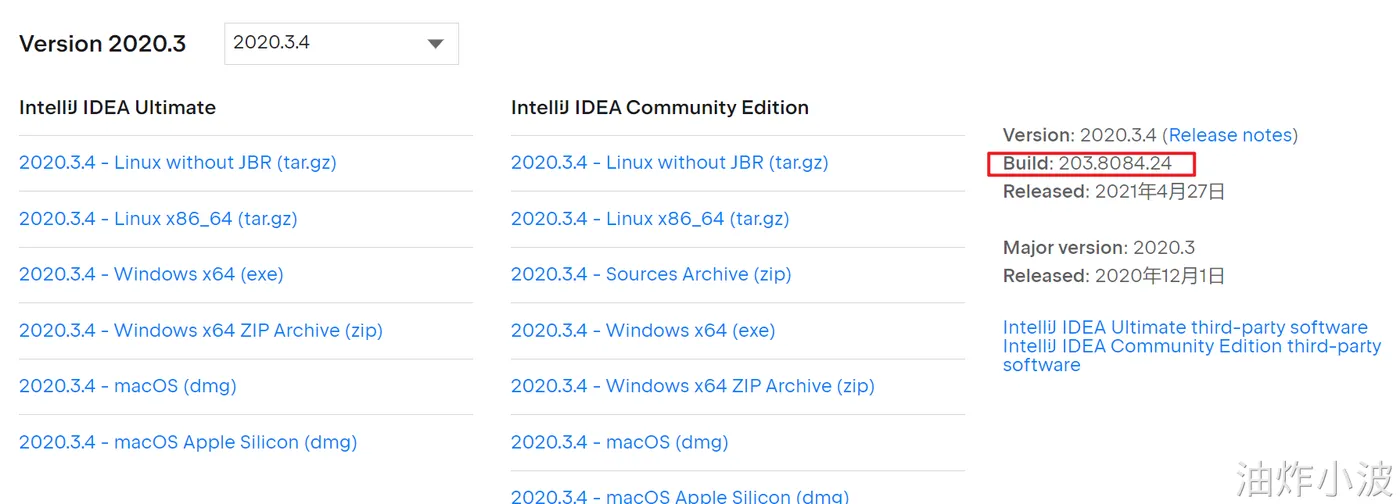Click the Version 2020.3 heading
Screen dimensions: 1400x504
103,45
